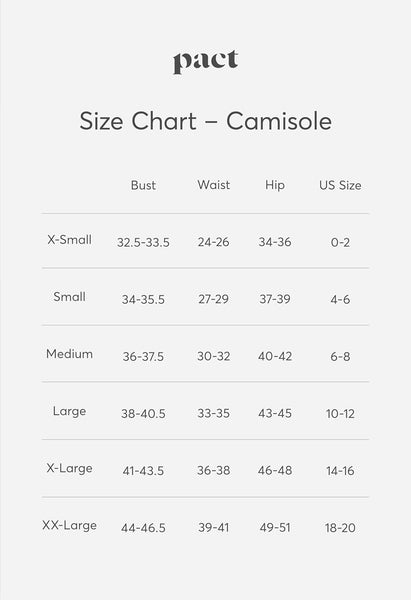The image size is (411, 600).
Task: Click the 39-41 waist measurement
Action: point(214,528)
